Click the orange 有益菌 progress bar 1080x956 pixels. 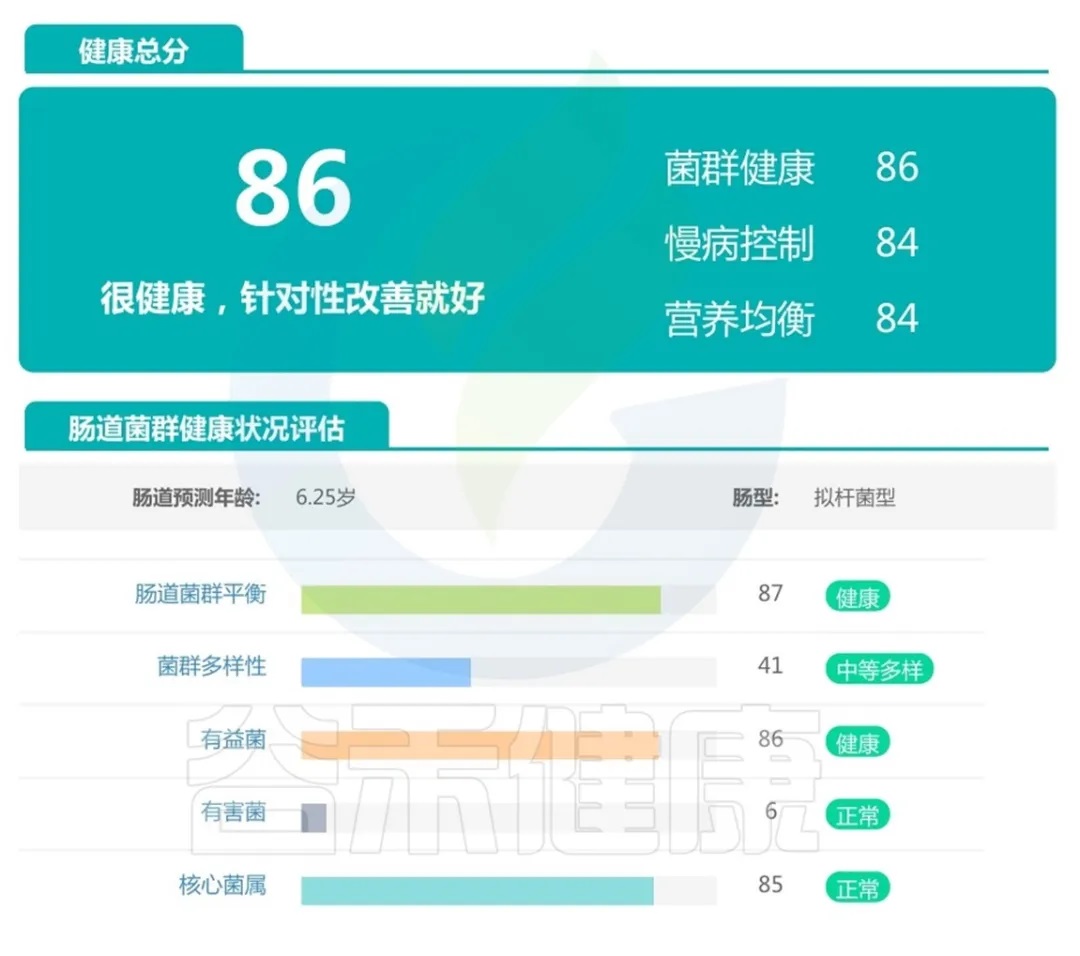click(480, 745)
